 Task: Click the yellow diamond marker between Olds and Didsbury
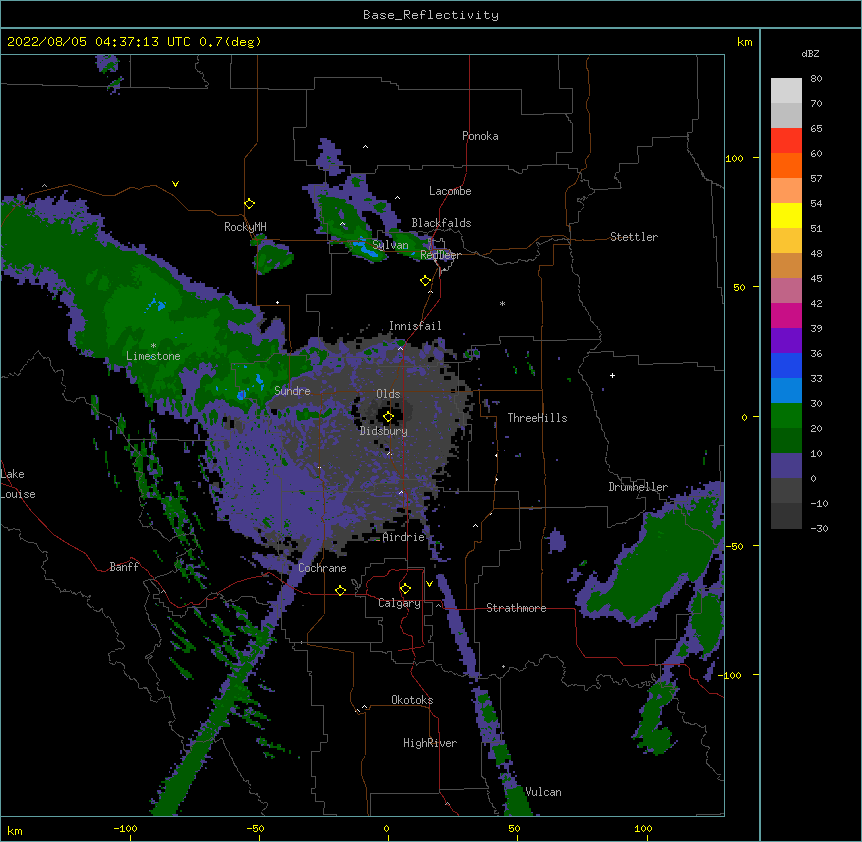pyautogui.click(x=388, y=417)
